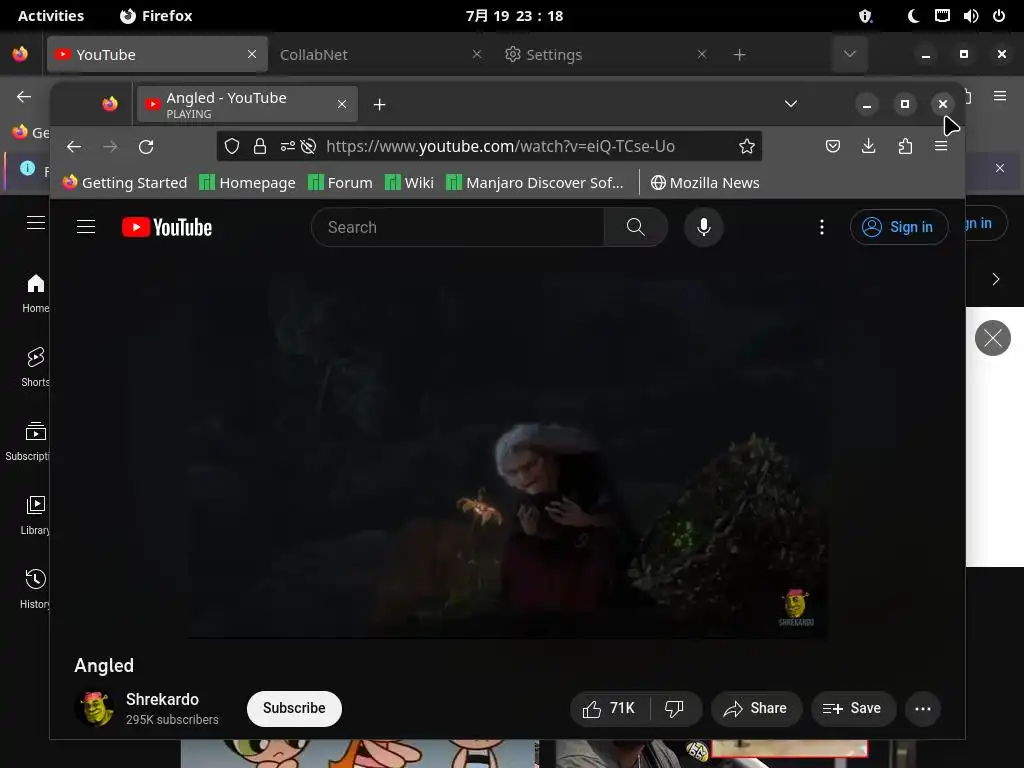Close the Settings tab
The image size is (1024, 768).
702,54
